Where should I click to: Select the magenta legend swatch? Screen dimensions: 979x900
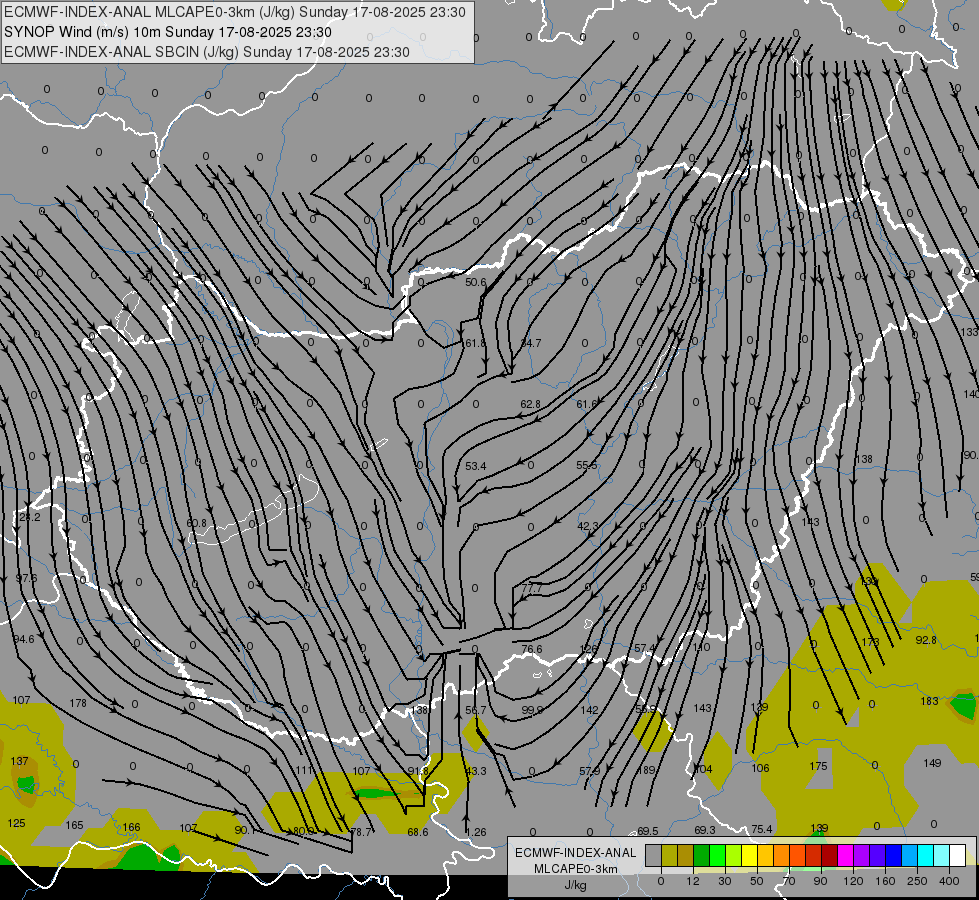(845, 855)
